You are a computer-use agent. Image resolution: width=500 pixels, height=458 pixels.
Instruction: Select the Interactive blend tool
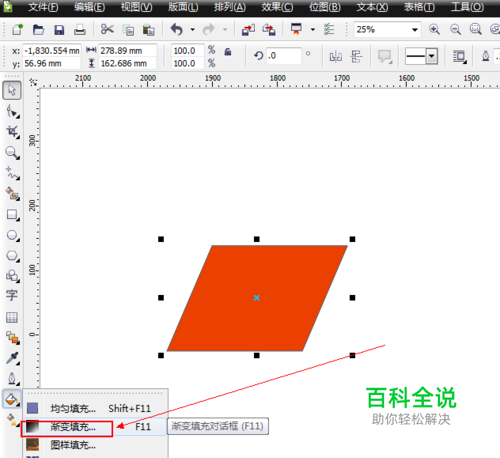12,338
